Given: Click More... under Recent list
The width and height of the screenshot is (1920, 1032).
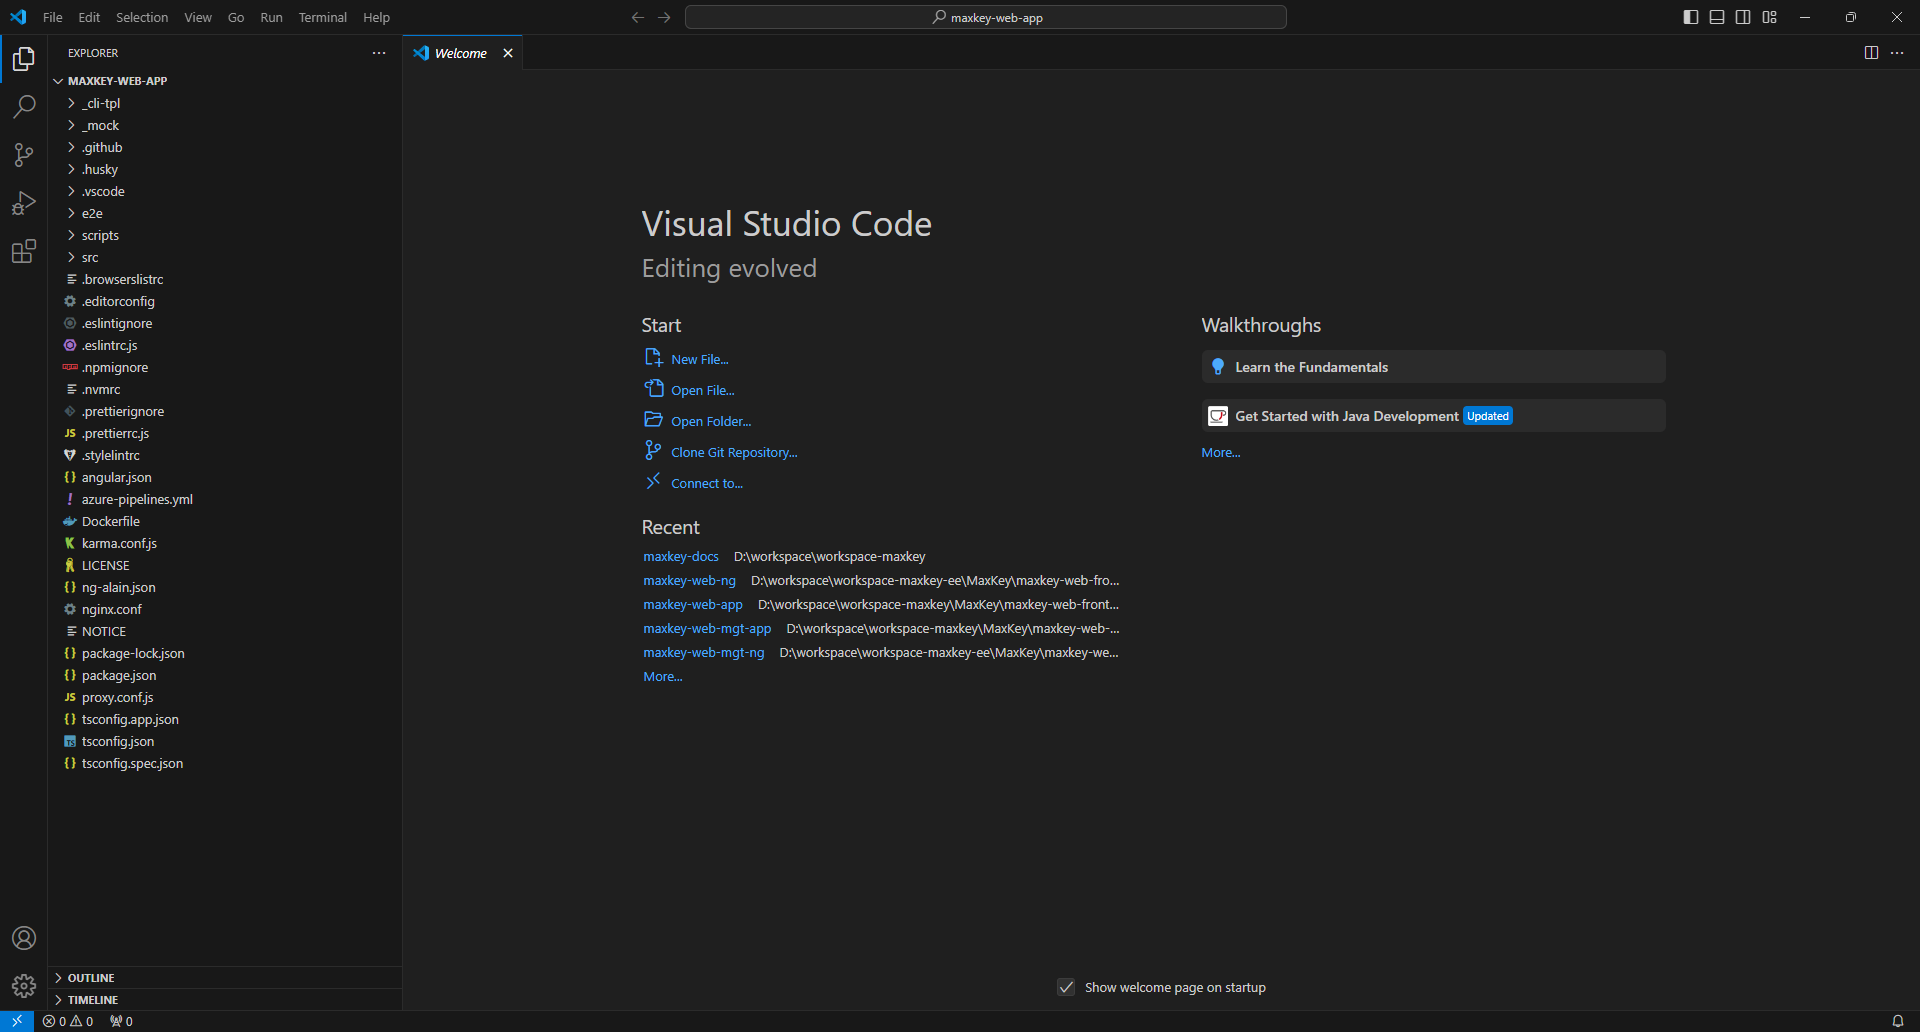Looking at the screenshot, I should coord(663,677).
